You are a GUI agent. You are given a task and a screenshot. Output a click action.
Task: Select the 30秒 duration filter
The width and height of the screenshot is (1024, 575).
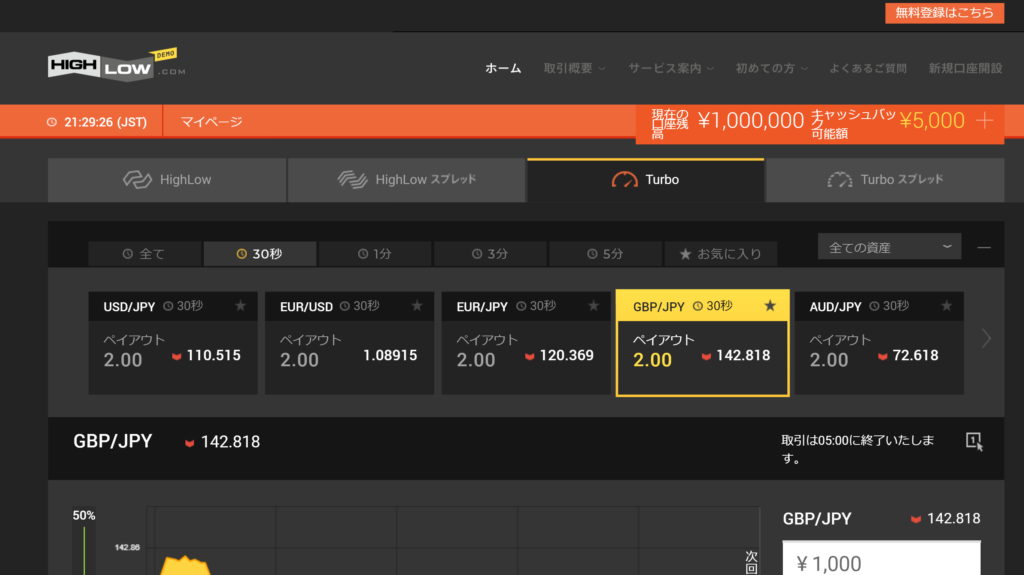tap(260, 254)
